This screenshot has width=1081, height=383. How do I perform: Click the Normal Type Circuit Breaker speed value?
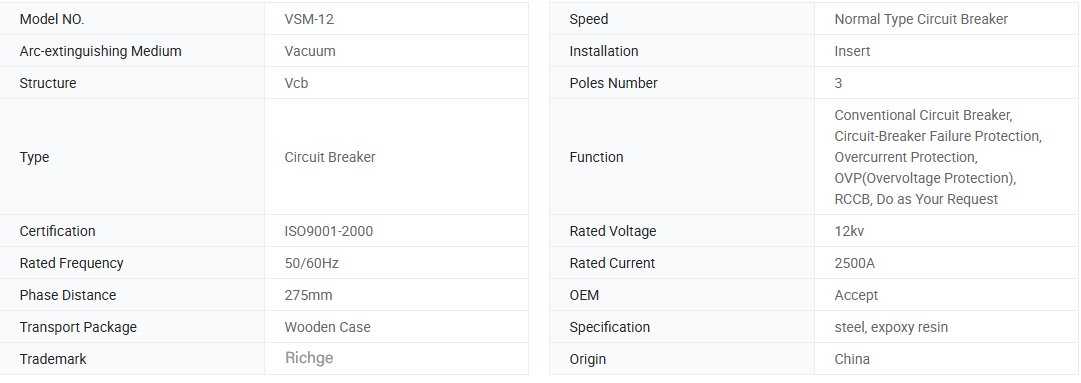921,19
